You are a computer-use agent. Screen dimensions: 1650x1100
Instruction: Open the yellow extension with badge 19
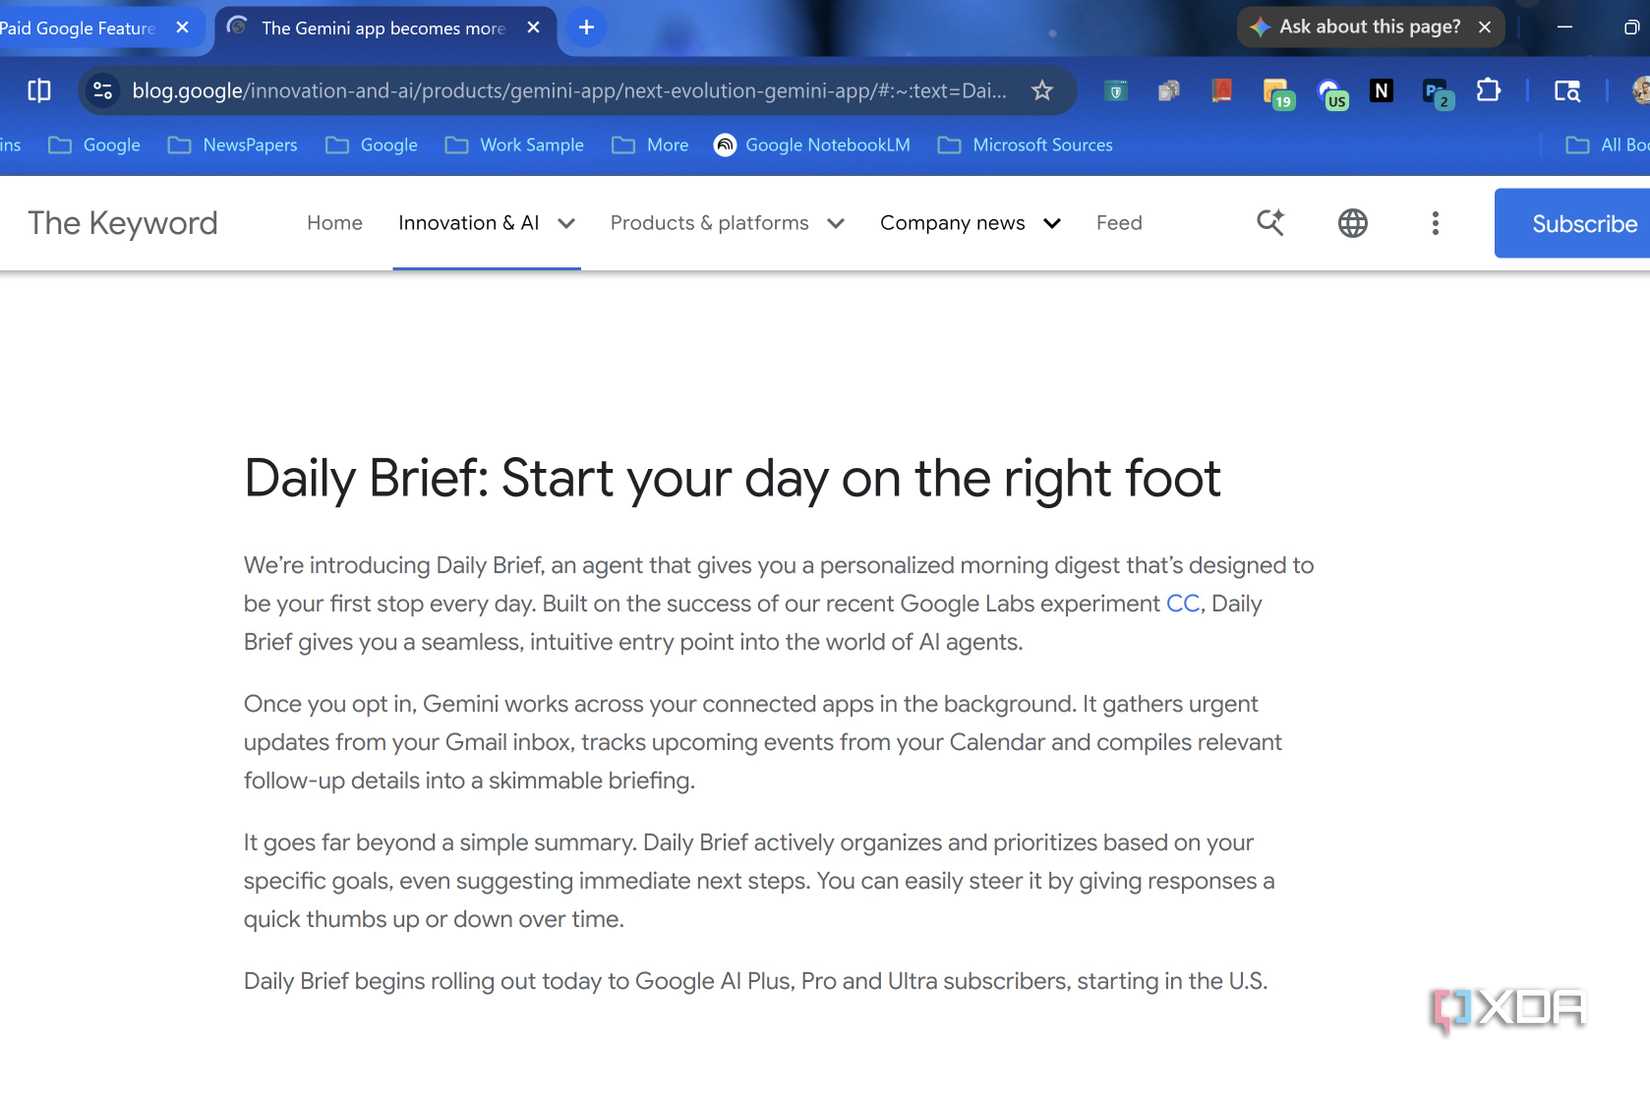click(1277, 93)
